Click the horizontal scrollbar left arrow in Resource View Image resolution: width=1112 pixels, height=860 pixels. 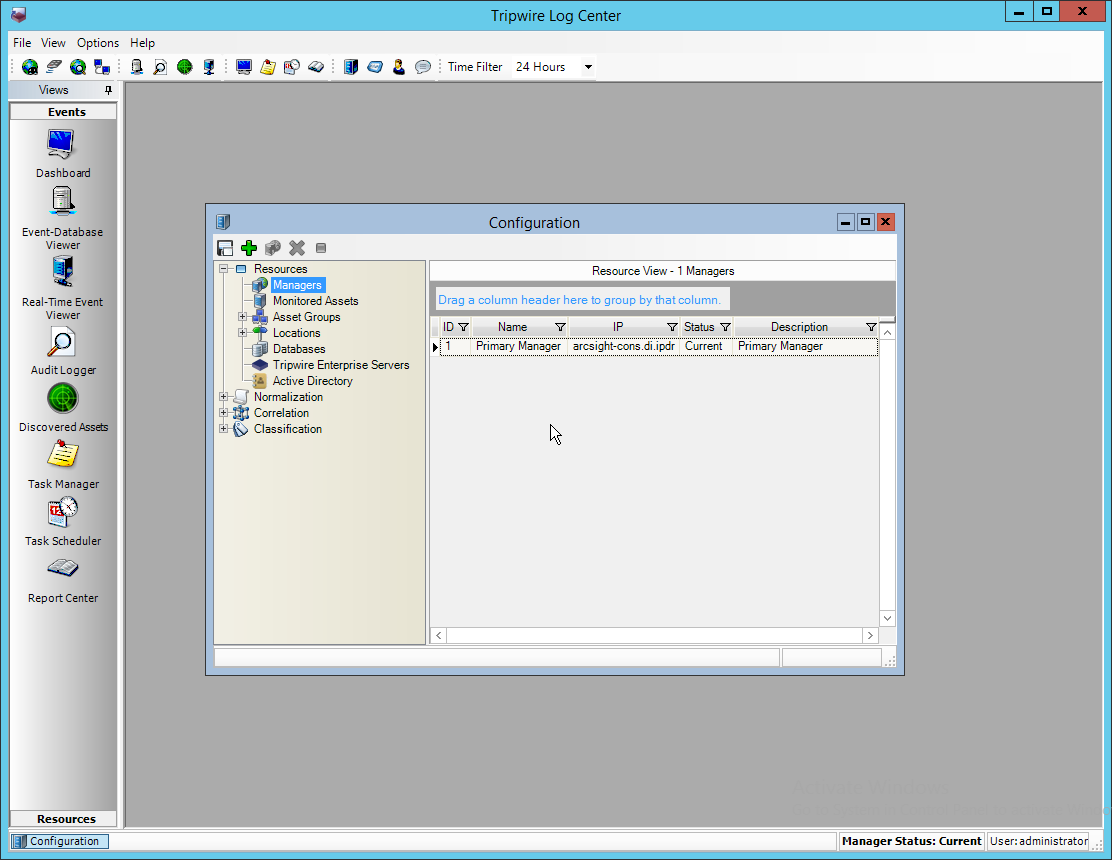(439, 635)
